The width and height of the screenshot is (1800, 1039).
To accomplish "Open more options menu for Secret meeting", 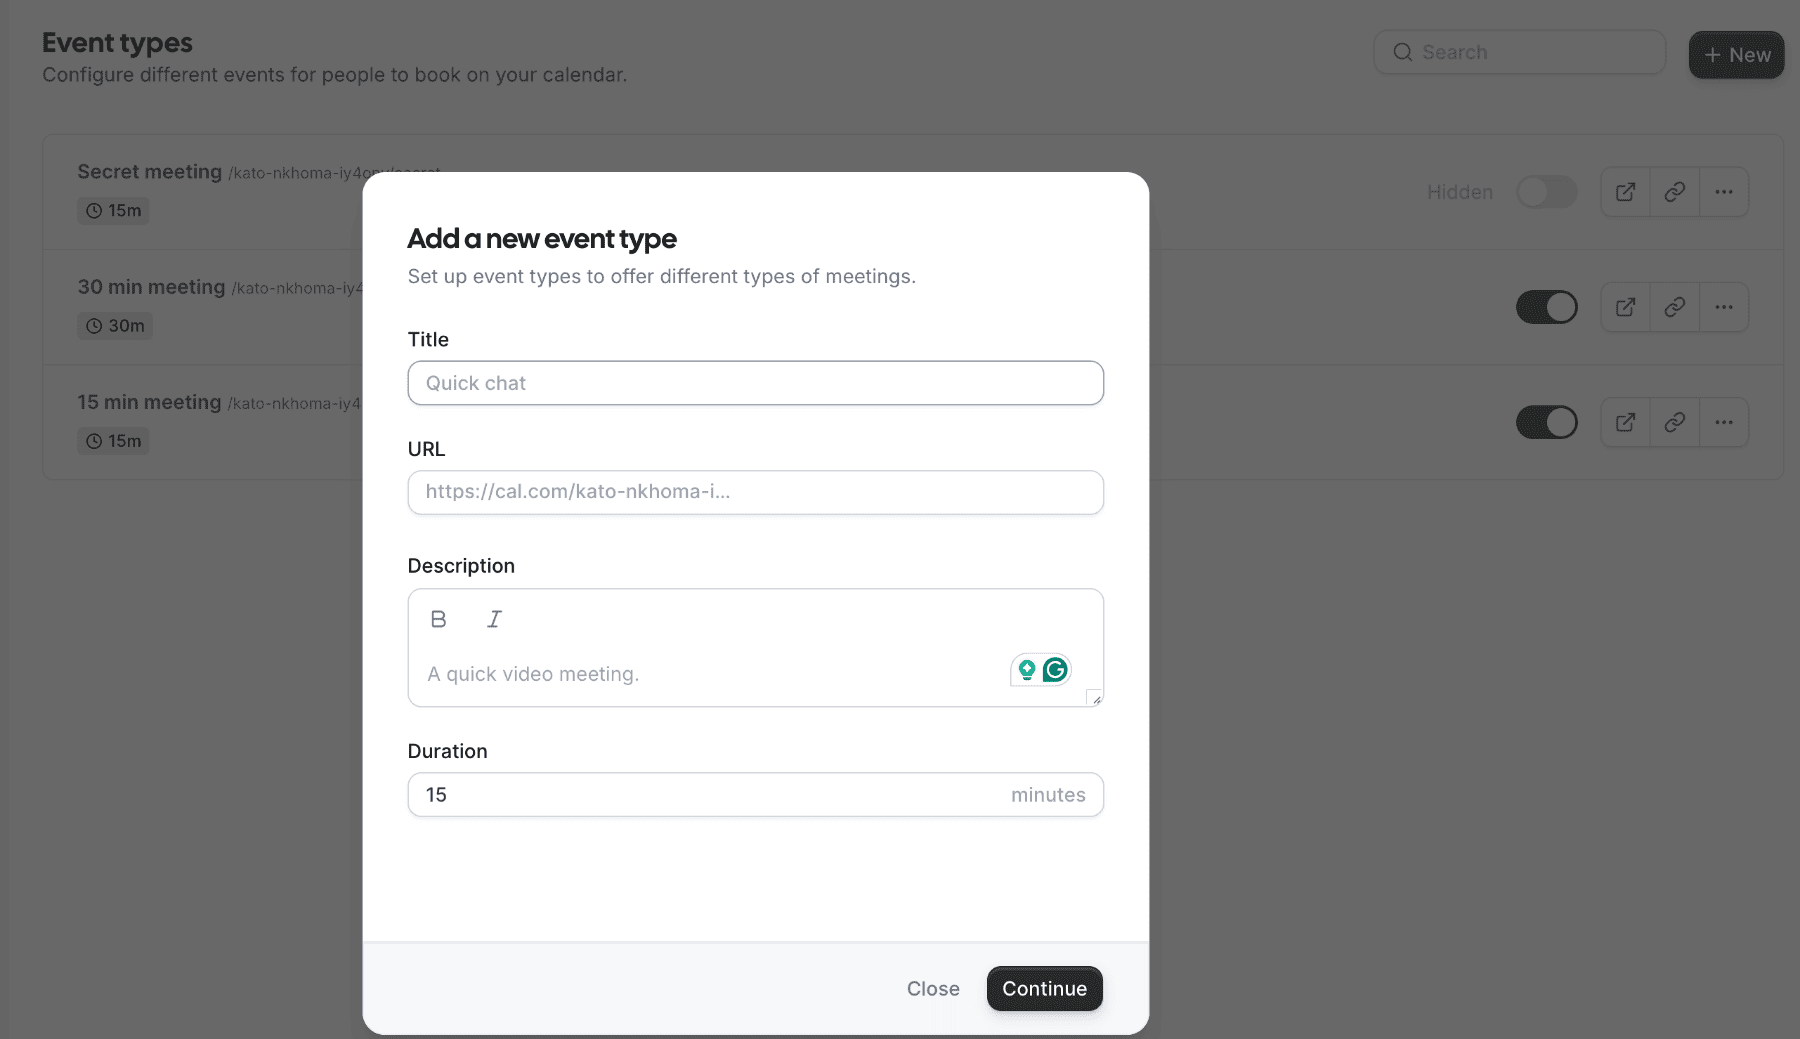I will click(x=1724, y=191).
